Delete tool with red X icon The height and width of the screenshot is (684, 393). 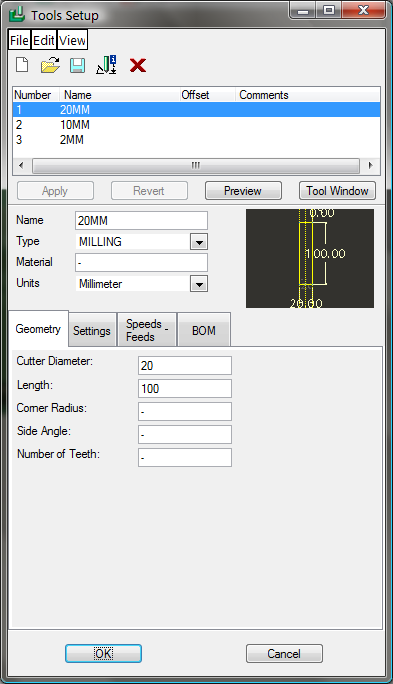click(x=137, y=65)
